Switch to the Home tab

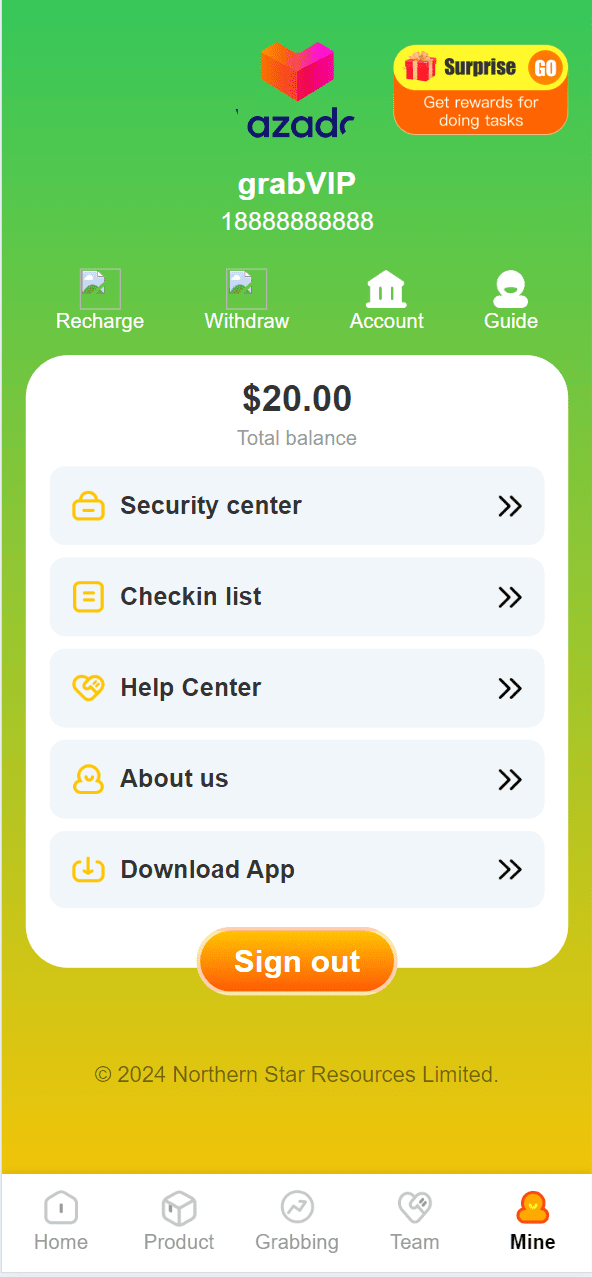pos(61,1222)
